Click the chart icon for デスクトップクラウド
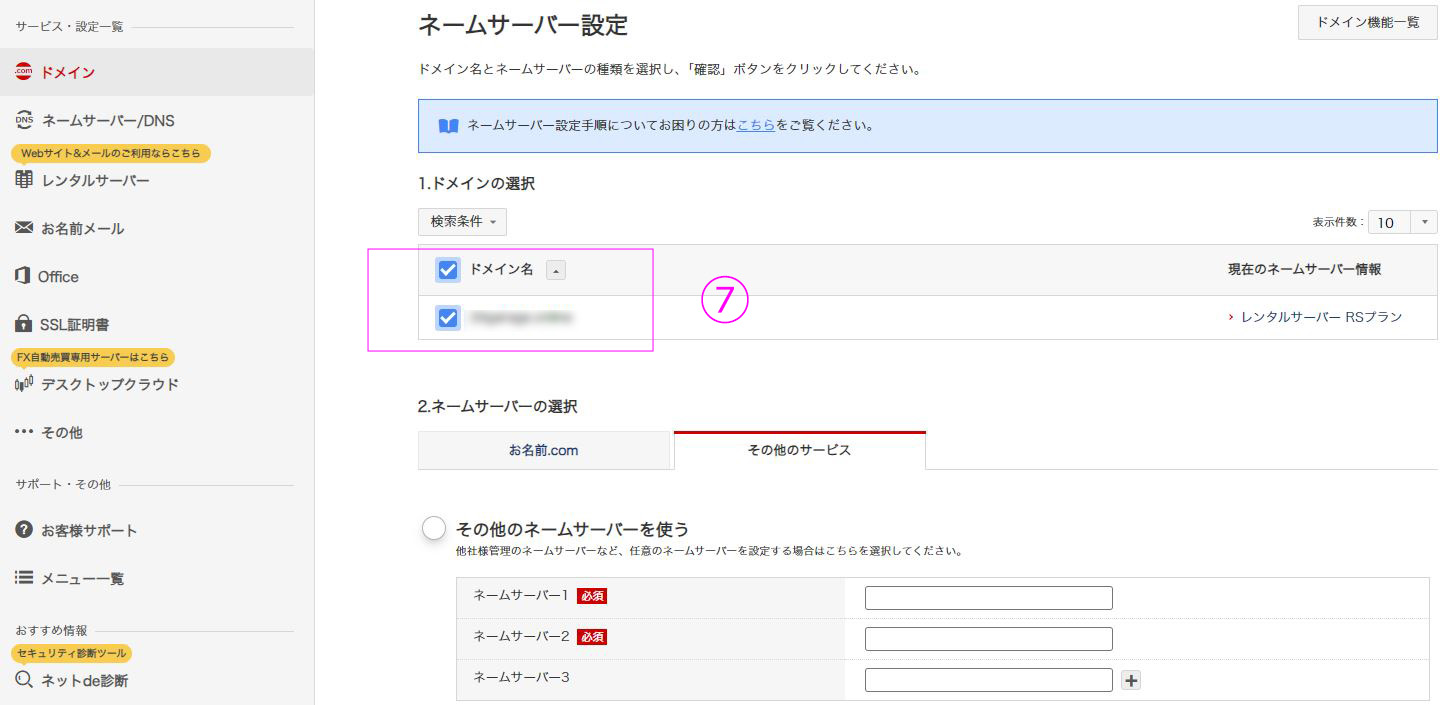The width and height of the screenshot is (1450, 705). [24, 384]
